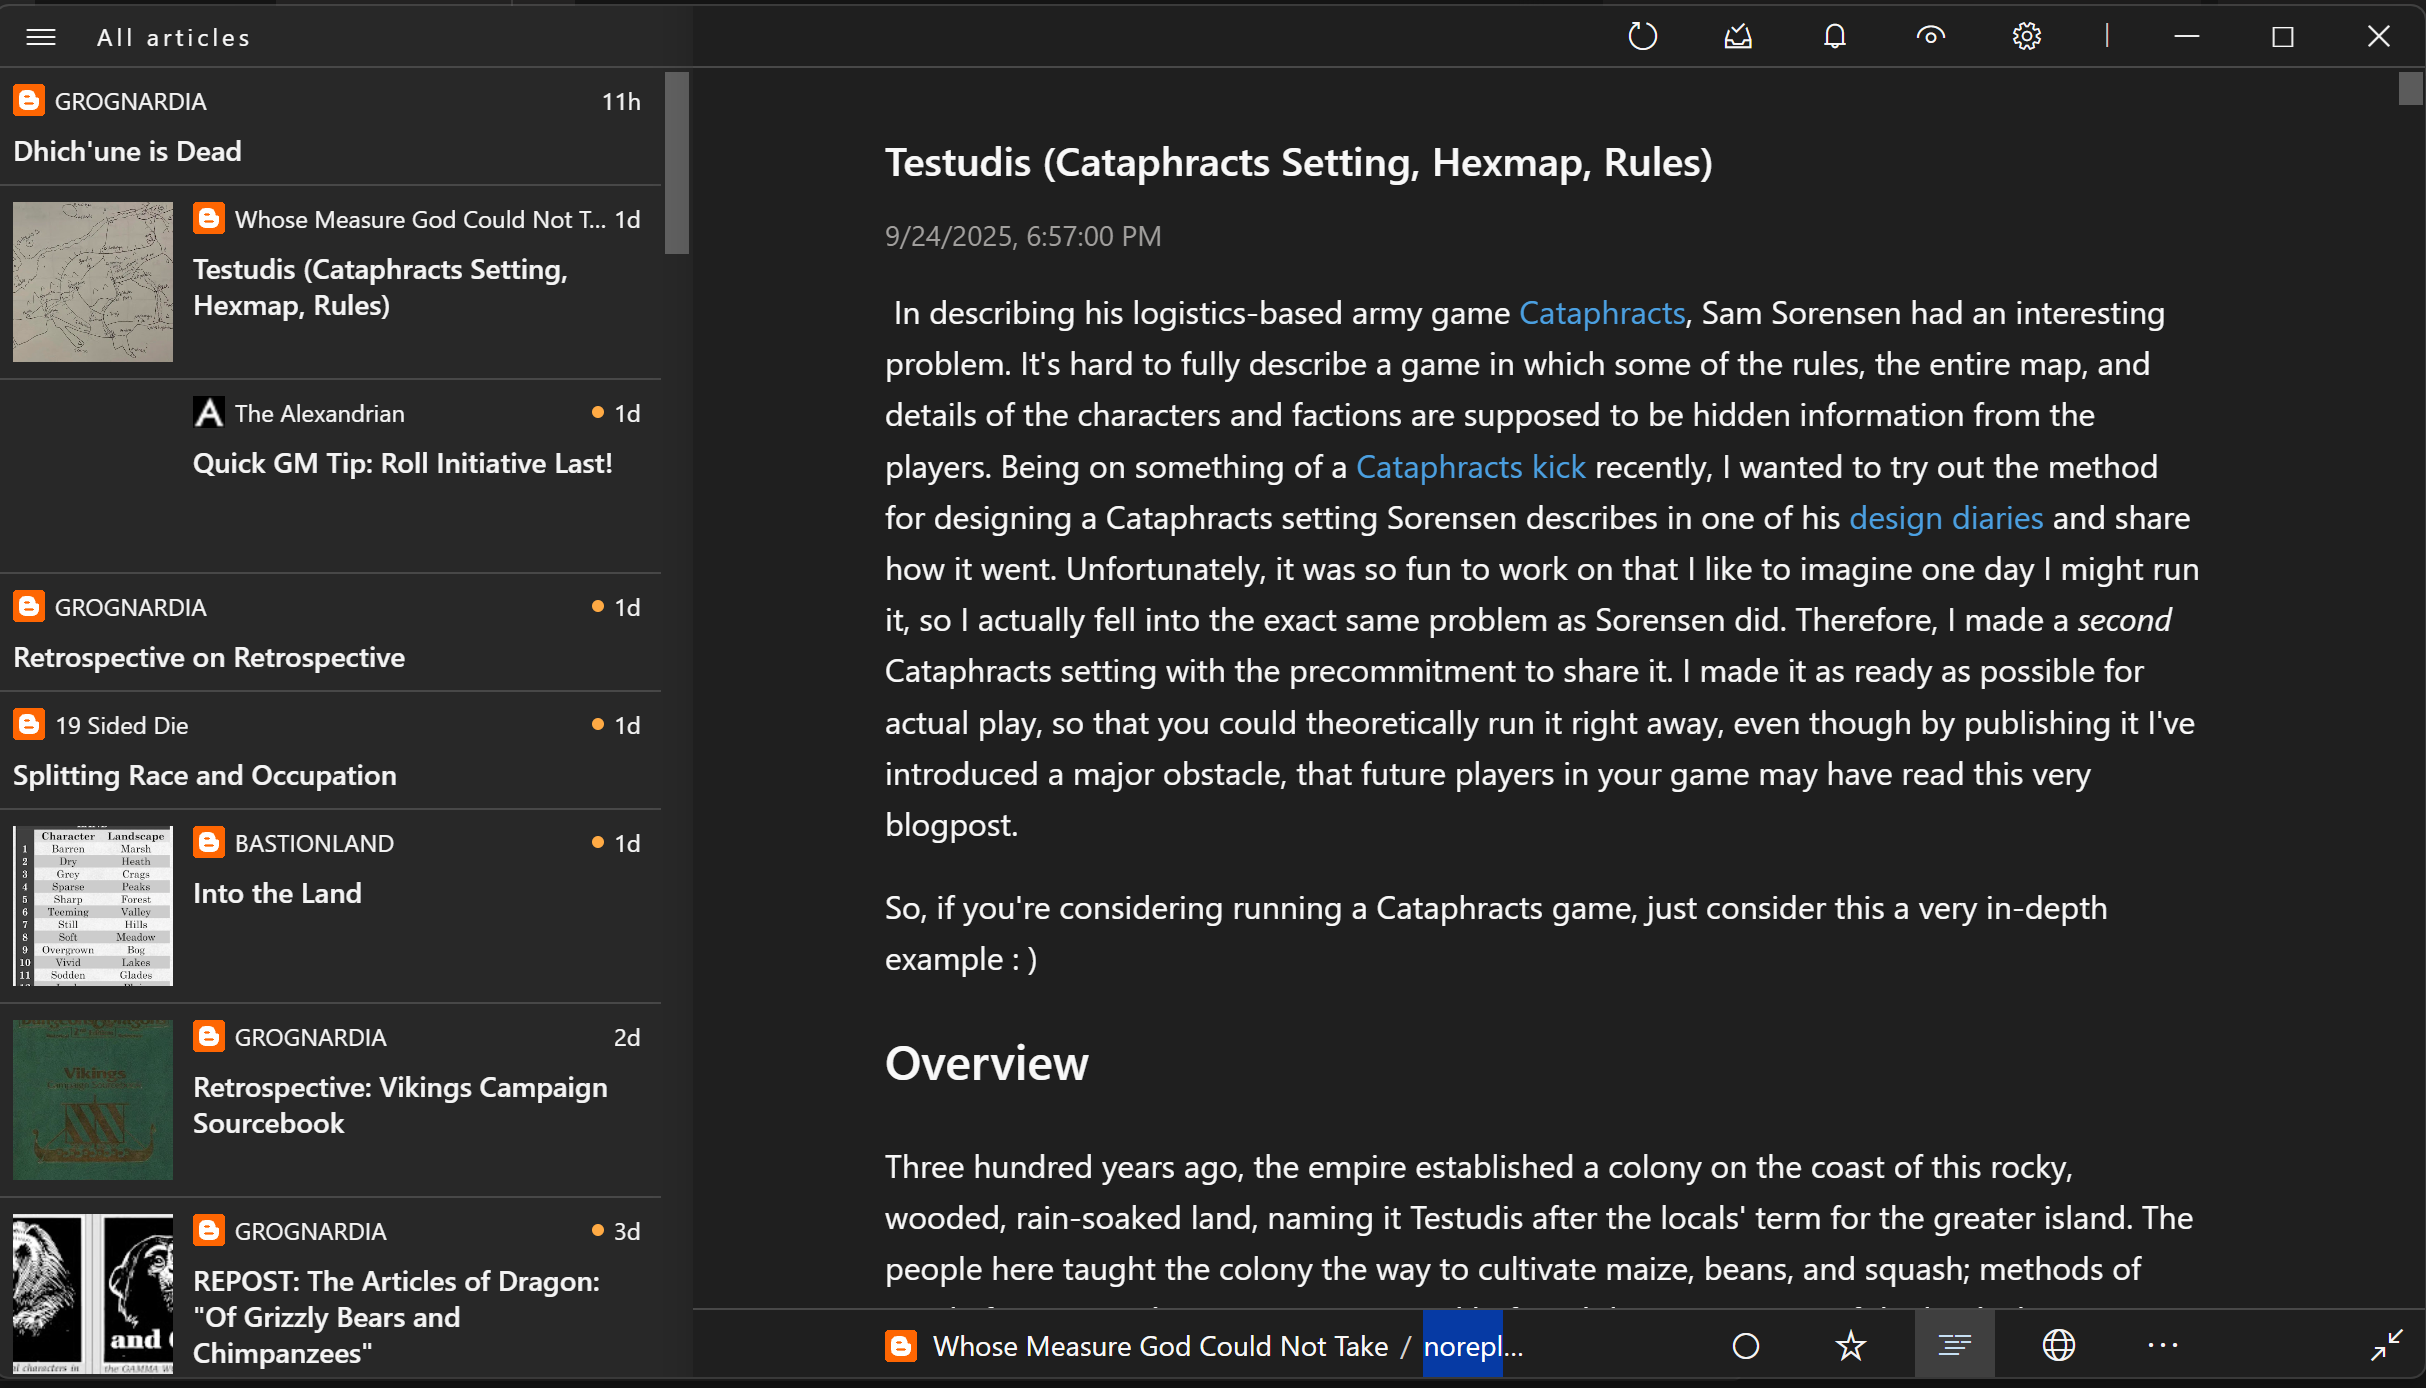The height and width of the screenshot is (1388, 2426).
Task: Click the Vikings sourcebook cover thumbnail
Action: click(93, 1100)
